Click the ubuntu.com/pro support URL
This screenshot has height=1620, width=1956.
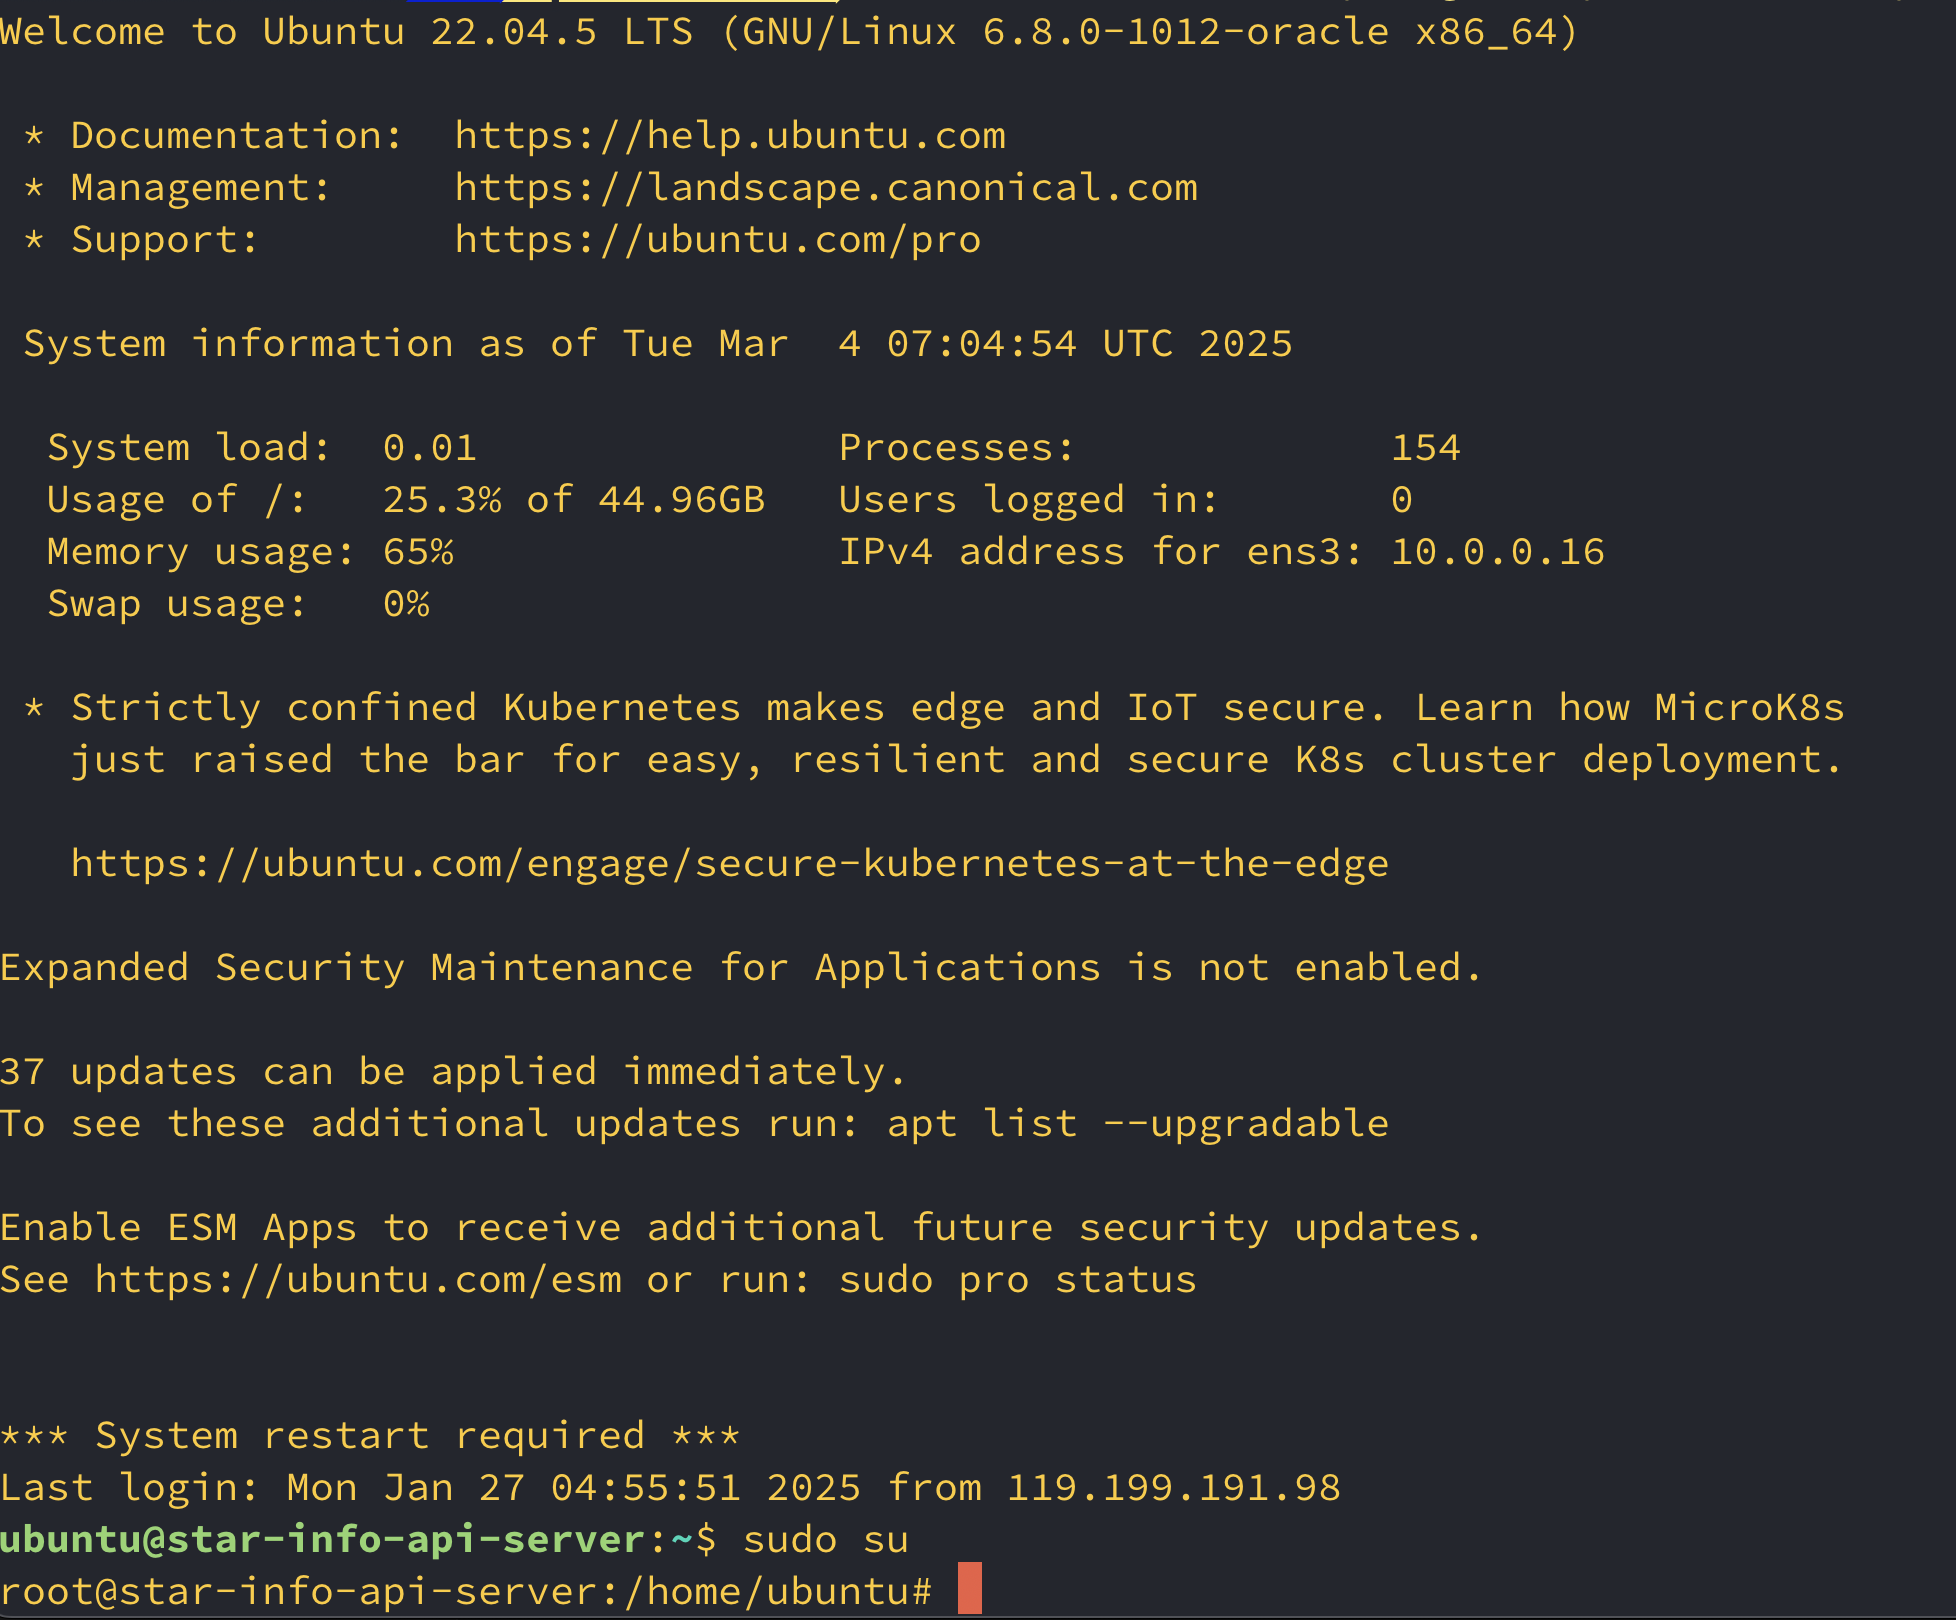click(x=717, y=240)
